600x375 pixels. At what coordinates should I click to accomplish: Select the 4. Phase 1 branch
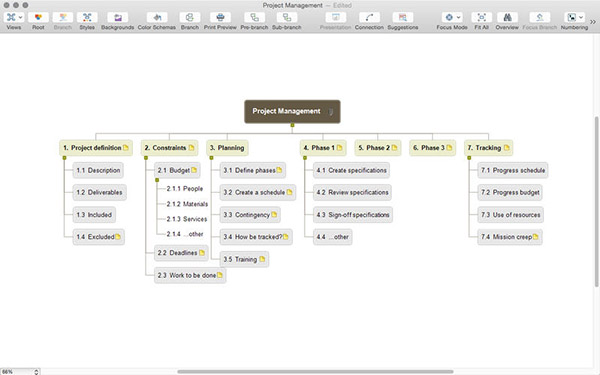tap(323, 148)
